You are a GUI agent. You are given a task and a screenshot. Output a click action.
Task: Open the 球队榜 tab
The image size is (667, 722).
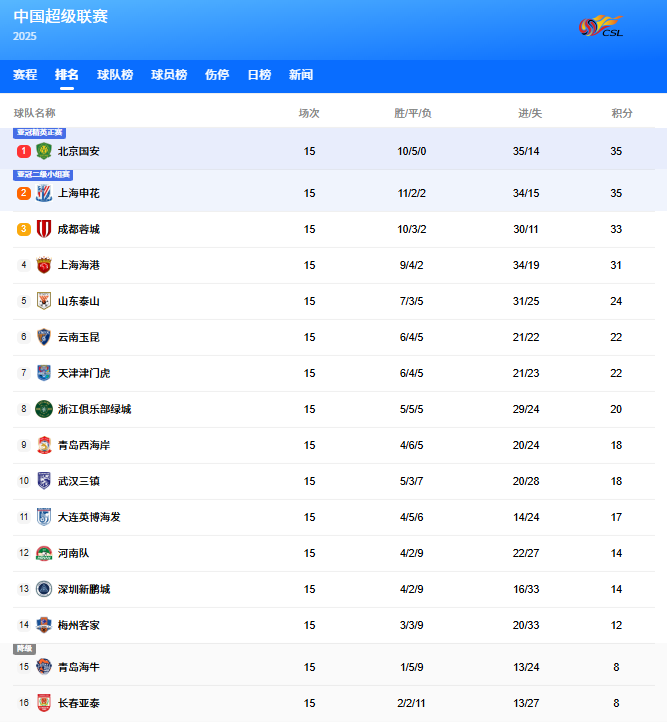pyautogui.click(x=115, y=75)
